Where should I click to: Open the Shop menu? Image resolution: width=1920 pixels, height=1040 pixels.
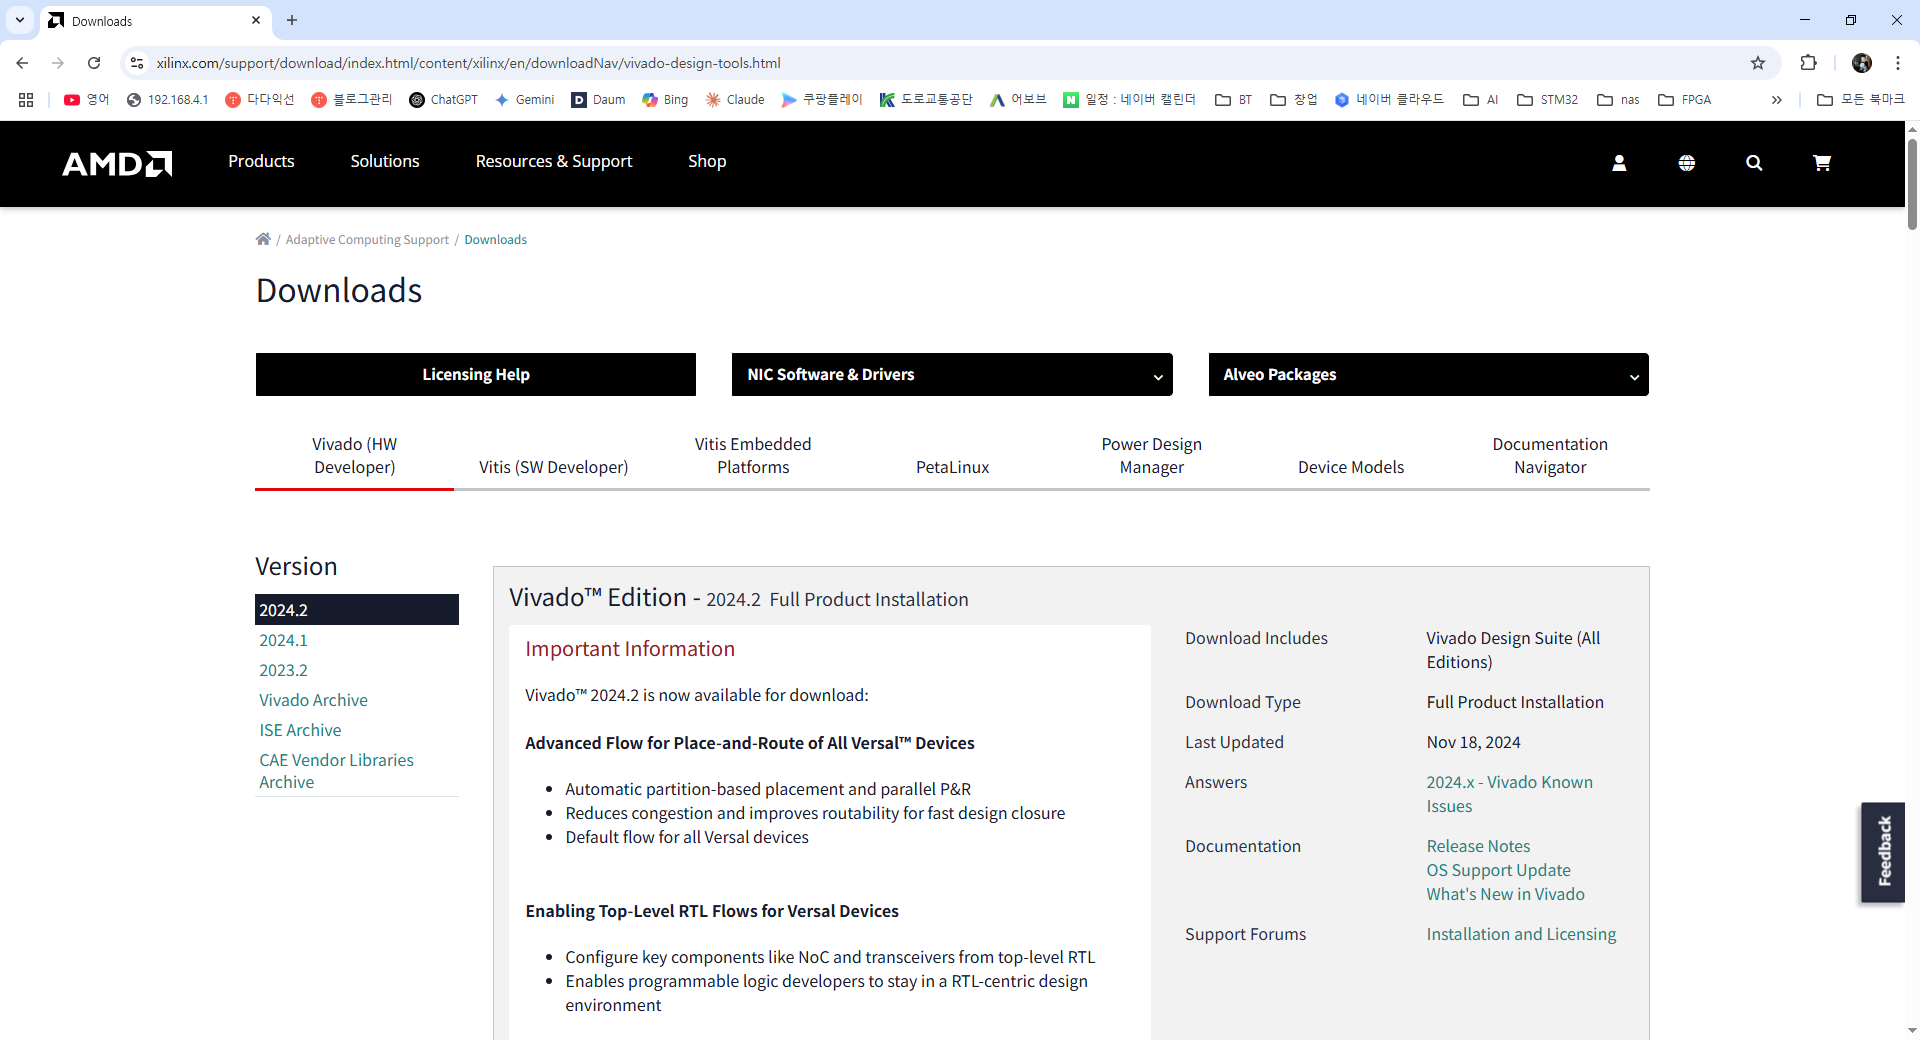pyautogui.click(x=707, y=162)
